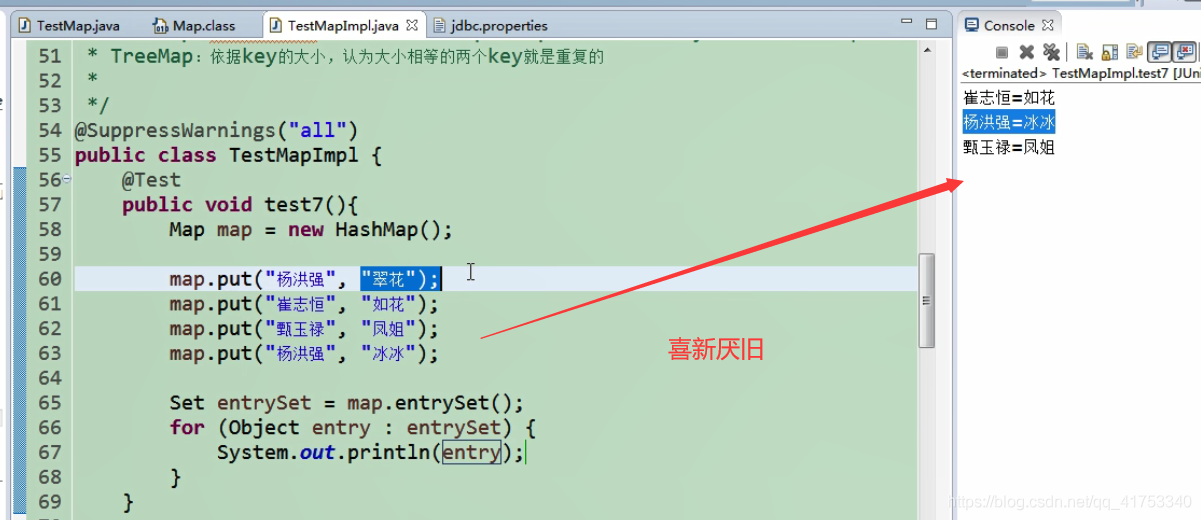
Task: Click System.out.println on line 67
Action: click(324, 452)
